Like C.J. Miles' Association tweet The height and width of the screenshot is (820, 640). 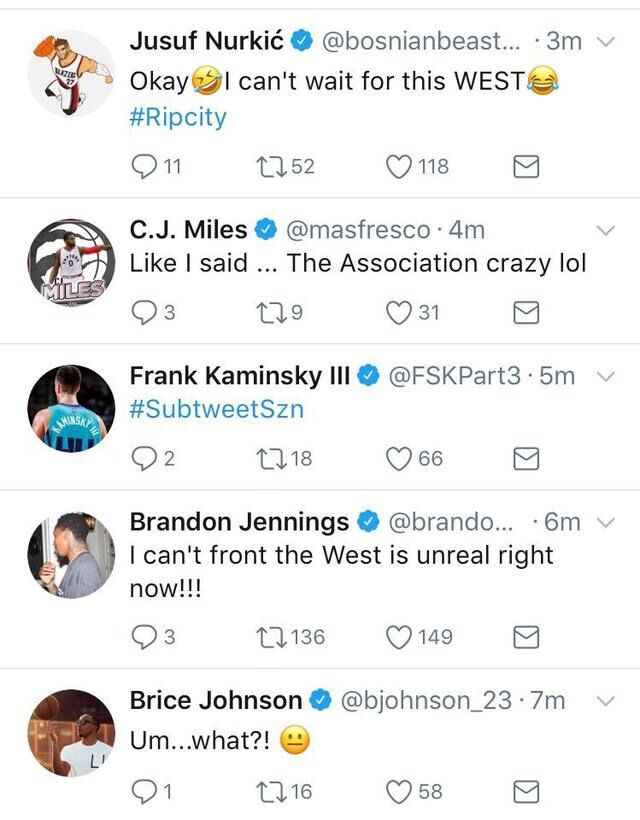[x=400, y=313]
